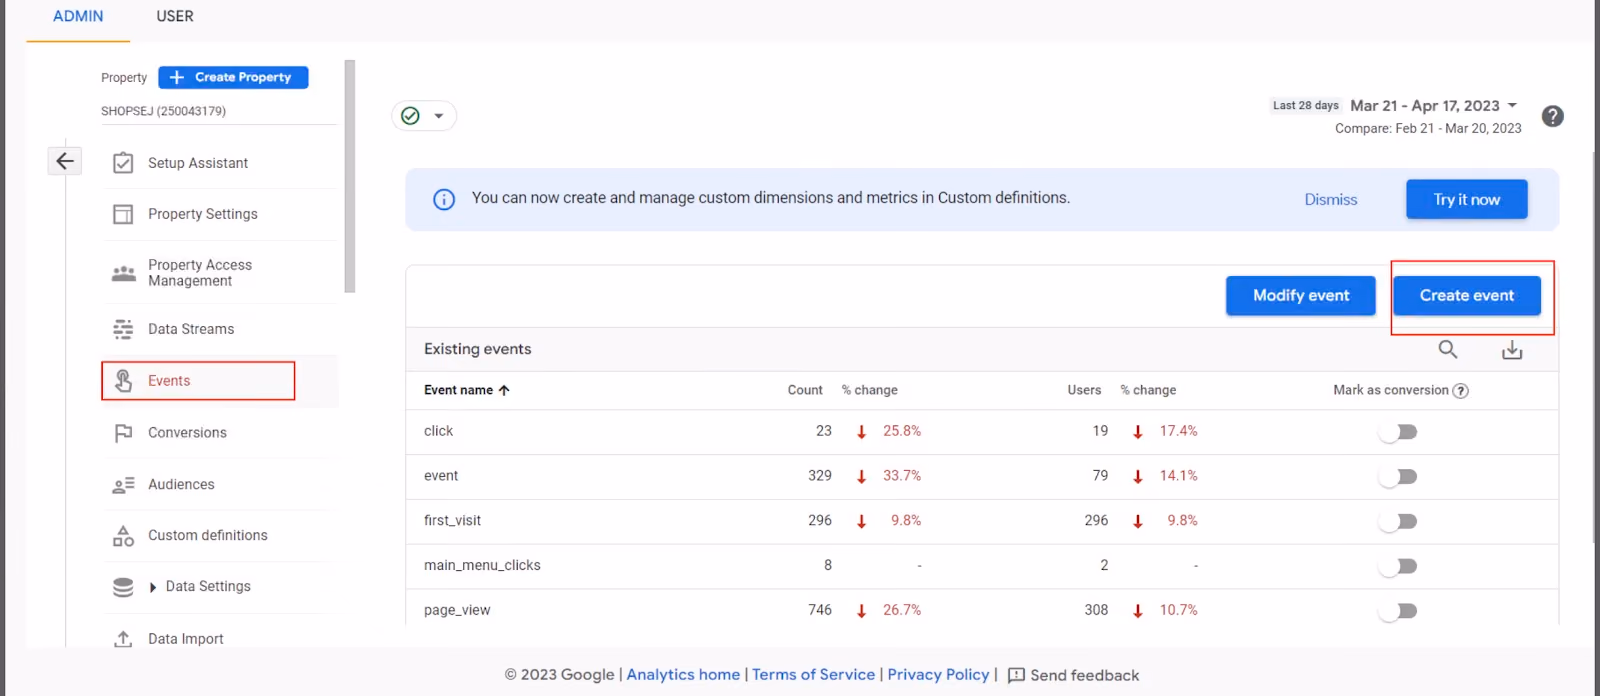1600x696 pixels.
Task: Click the page_view event name
Action: [457, 611]
